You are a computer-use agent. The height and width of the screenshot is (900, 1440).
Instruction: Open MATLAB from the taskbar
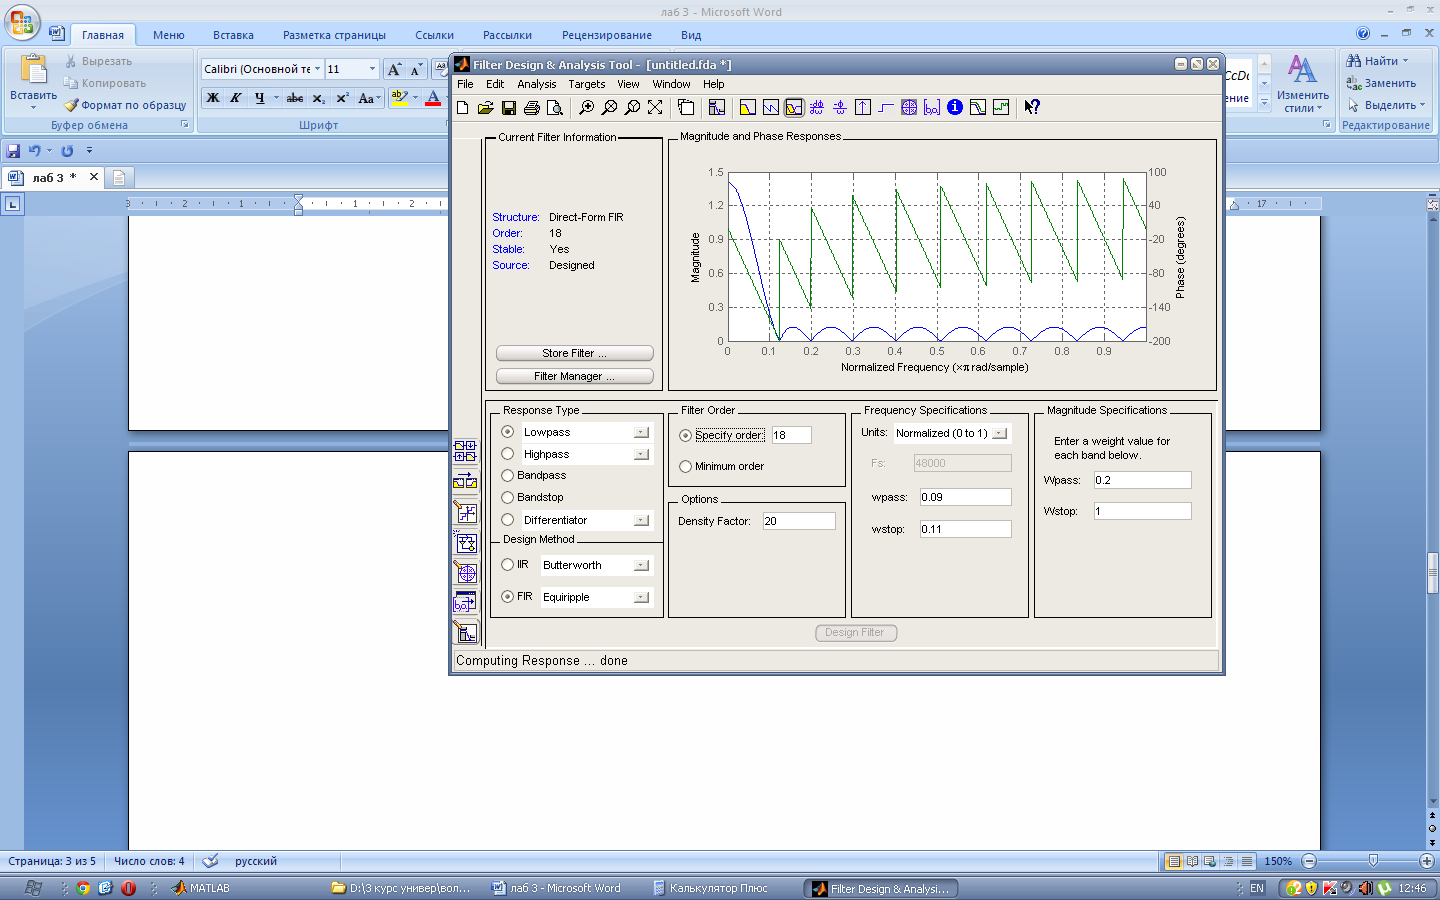click(x=200, y=888)
